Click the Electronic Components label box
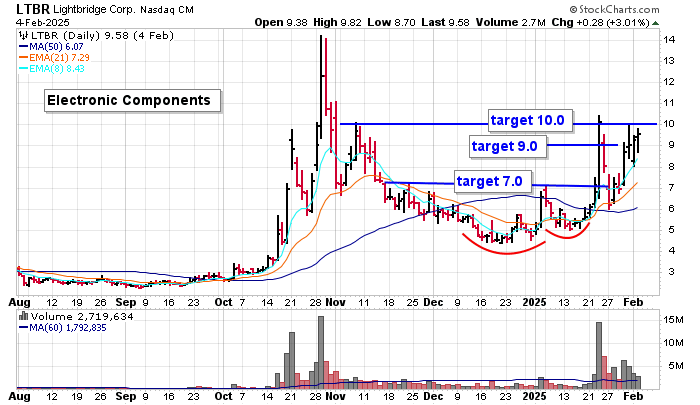The image size is (700, 405). (x=133, y=100)
